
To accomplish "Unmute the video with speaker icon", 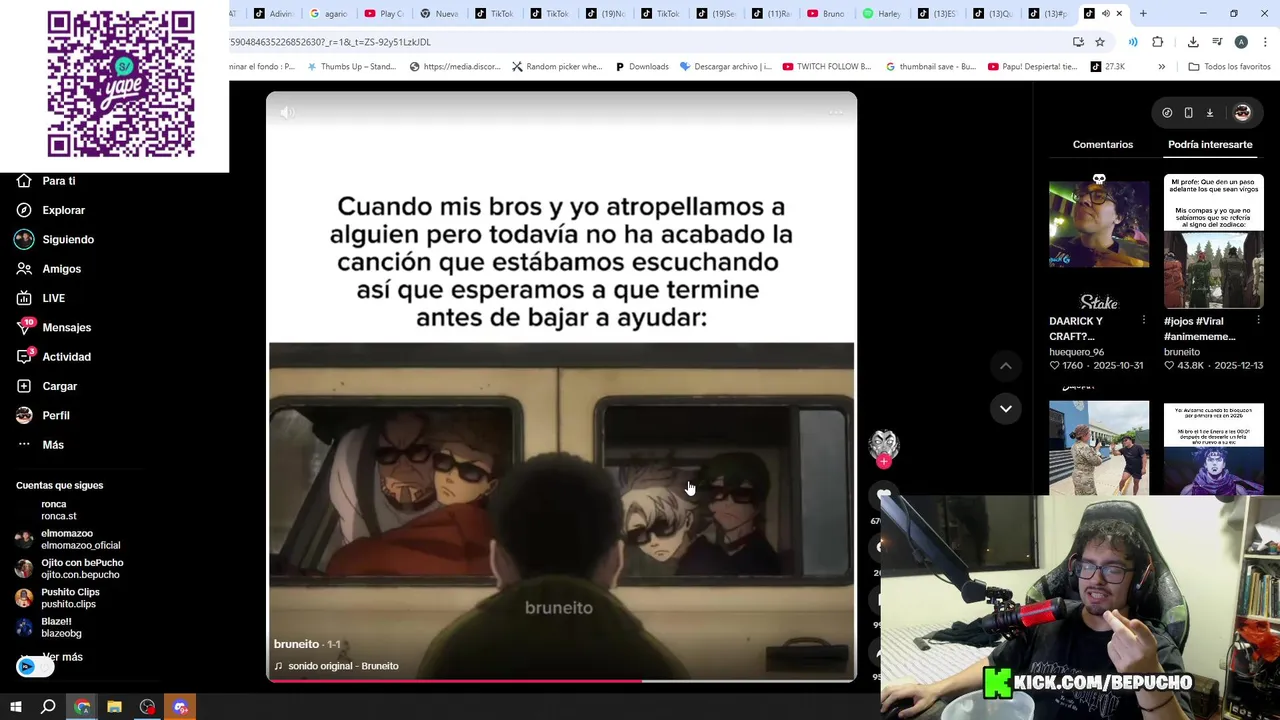I will point(287,113).
